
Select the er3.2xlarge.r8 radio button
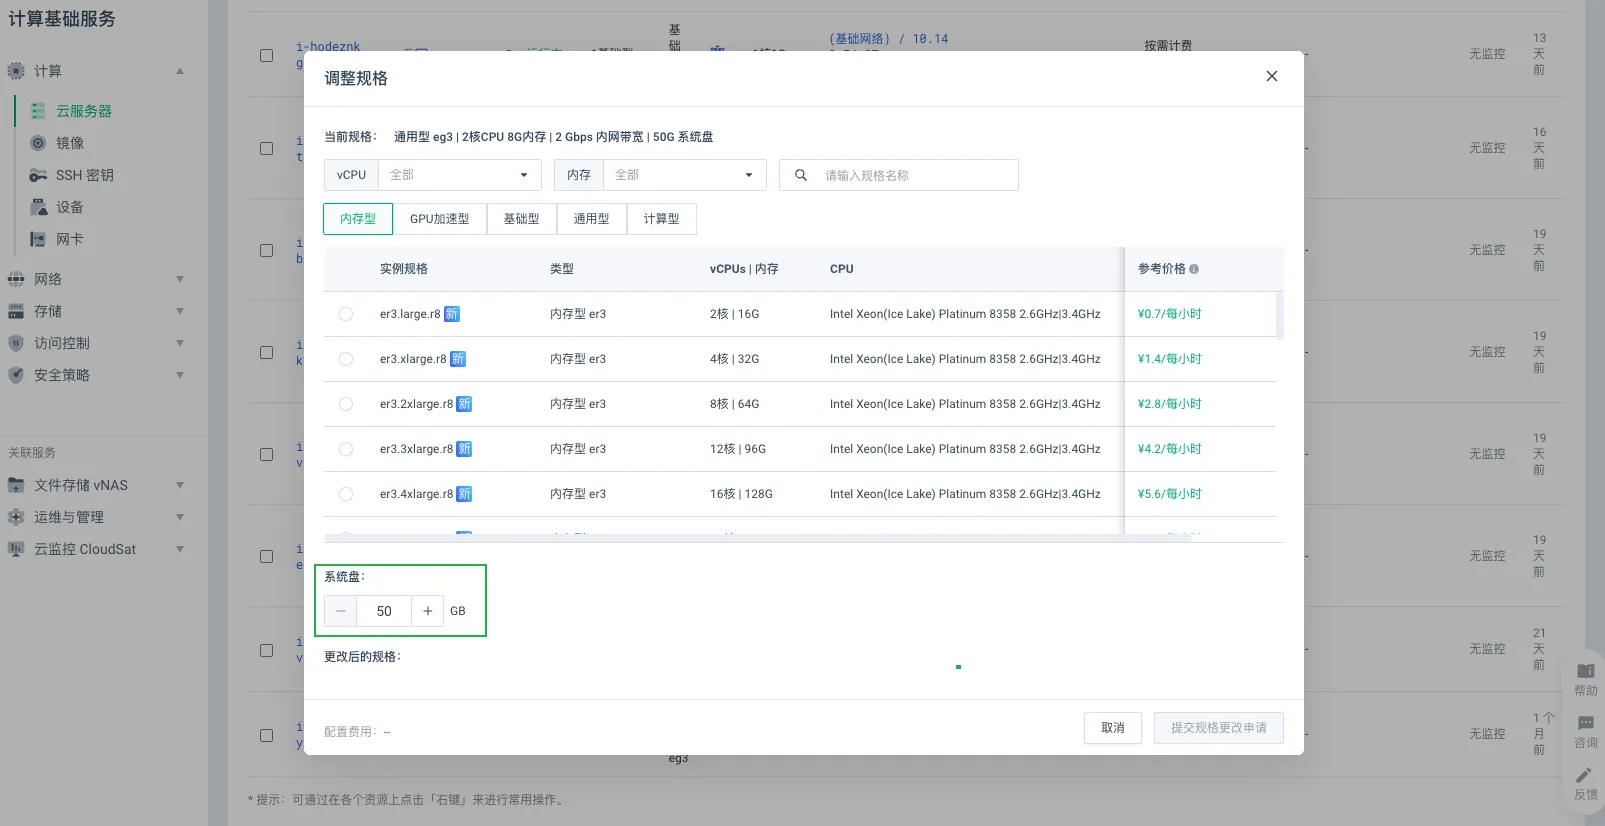click(346, 404)
